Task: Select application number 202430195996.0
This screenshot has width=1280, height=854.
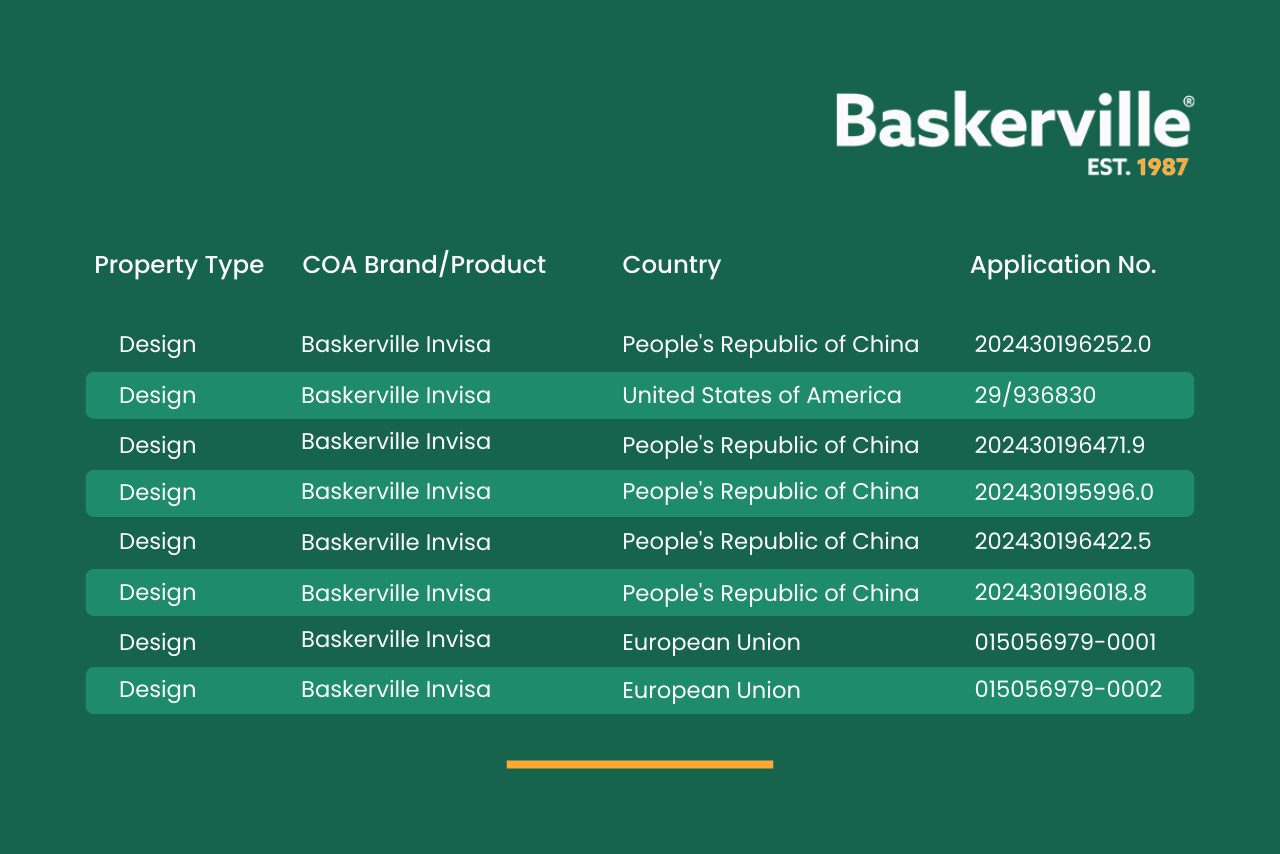Action: tap(1063, 492)
